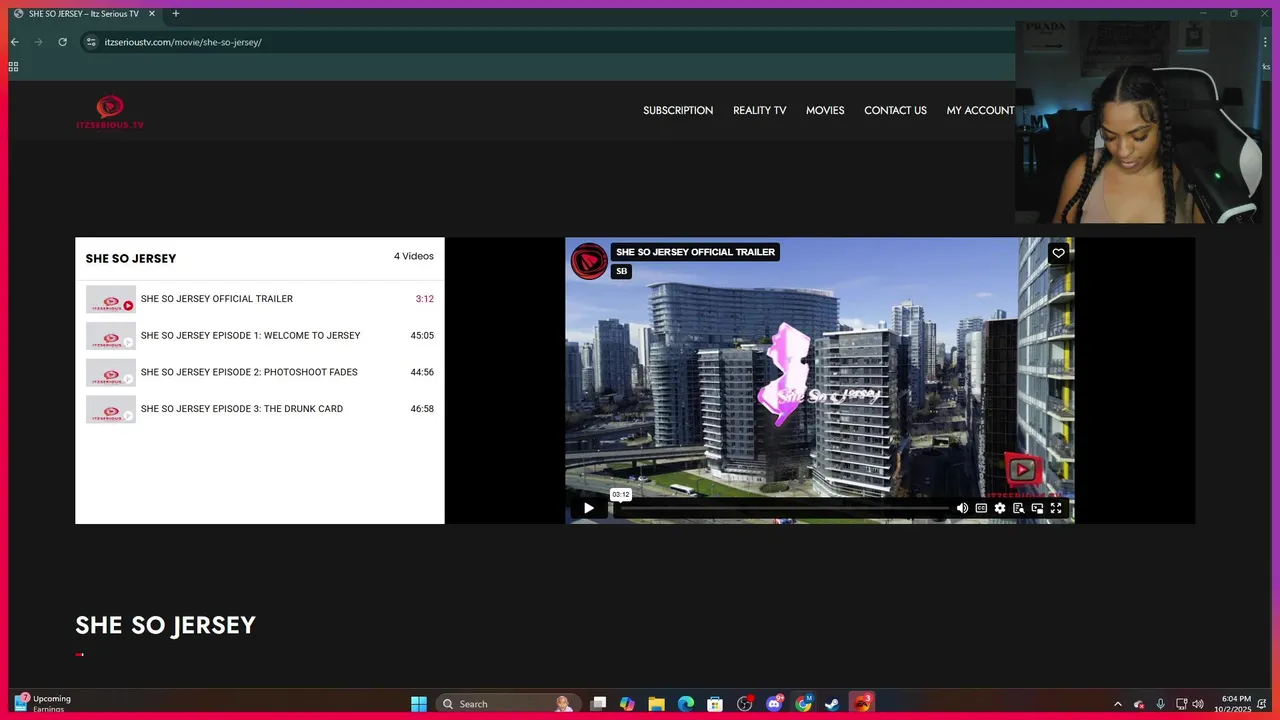Open the Subscription menu
This screenshot has width=1280, height=720.
tap(678, 111)
